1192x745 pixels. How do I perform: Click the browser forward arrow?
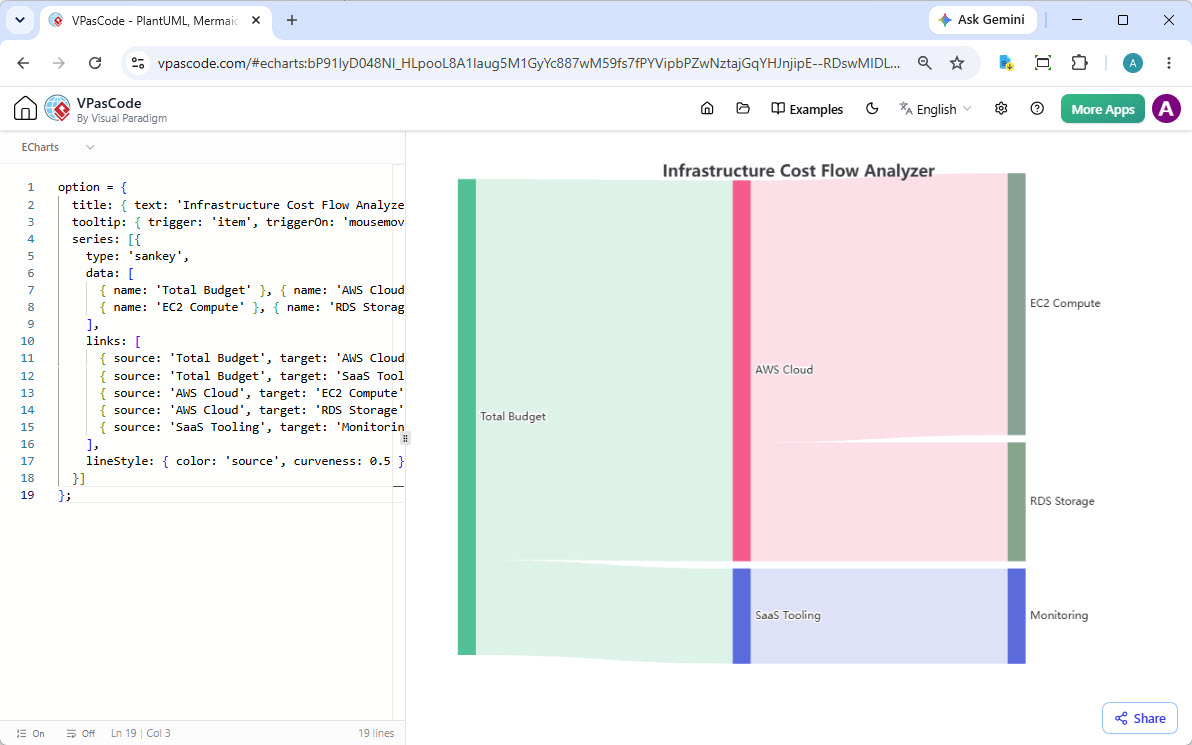tap(59, 63)
